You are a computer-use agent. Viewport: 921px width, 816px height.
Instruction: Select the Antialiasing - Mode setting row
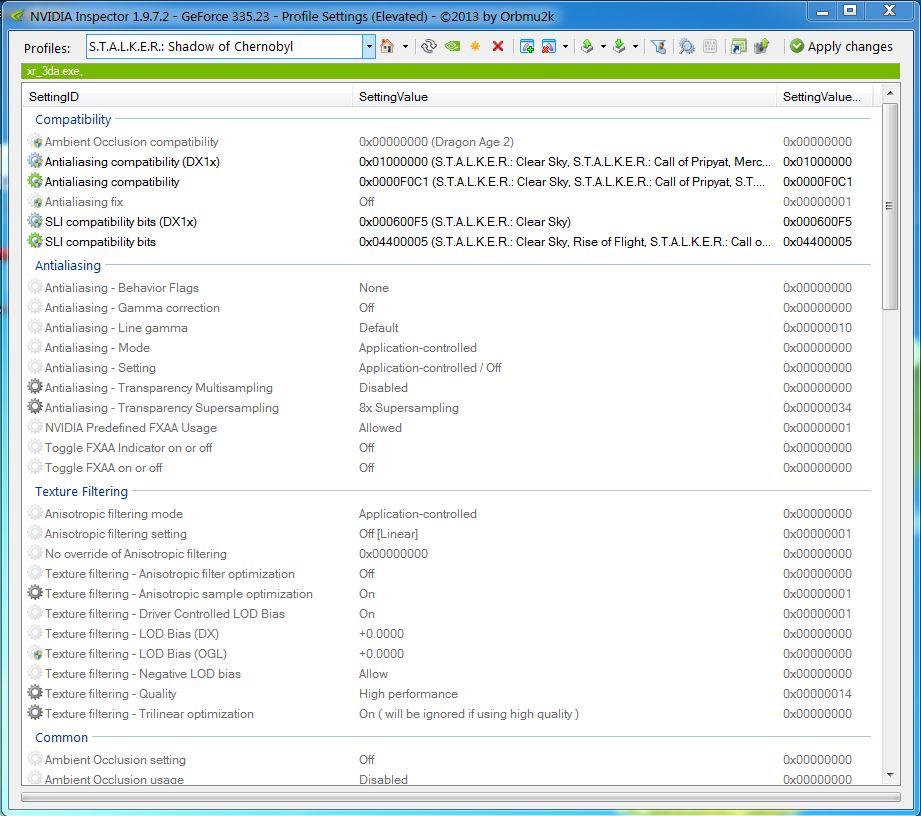[x=451, y=348]
